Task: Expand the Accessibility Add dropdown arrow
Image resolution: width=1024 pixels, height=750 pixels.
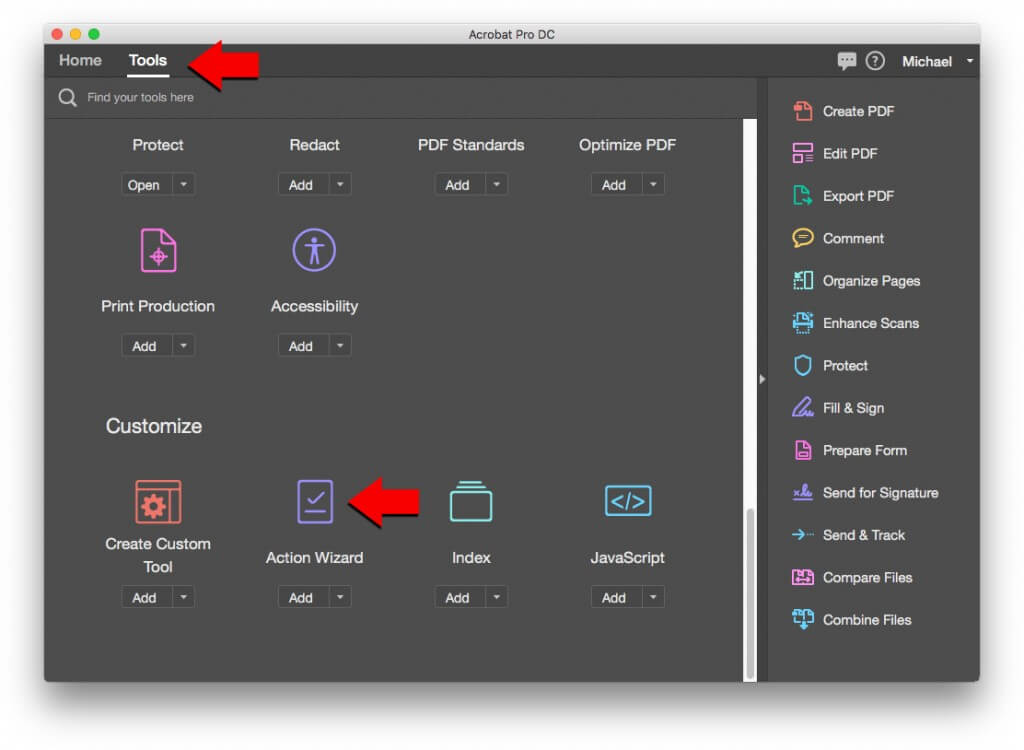Action: 340,346
